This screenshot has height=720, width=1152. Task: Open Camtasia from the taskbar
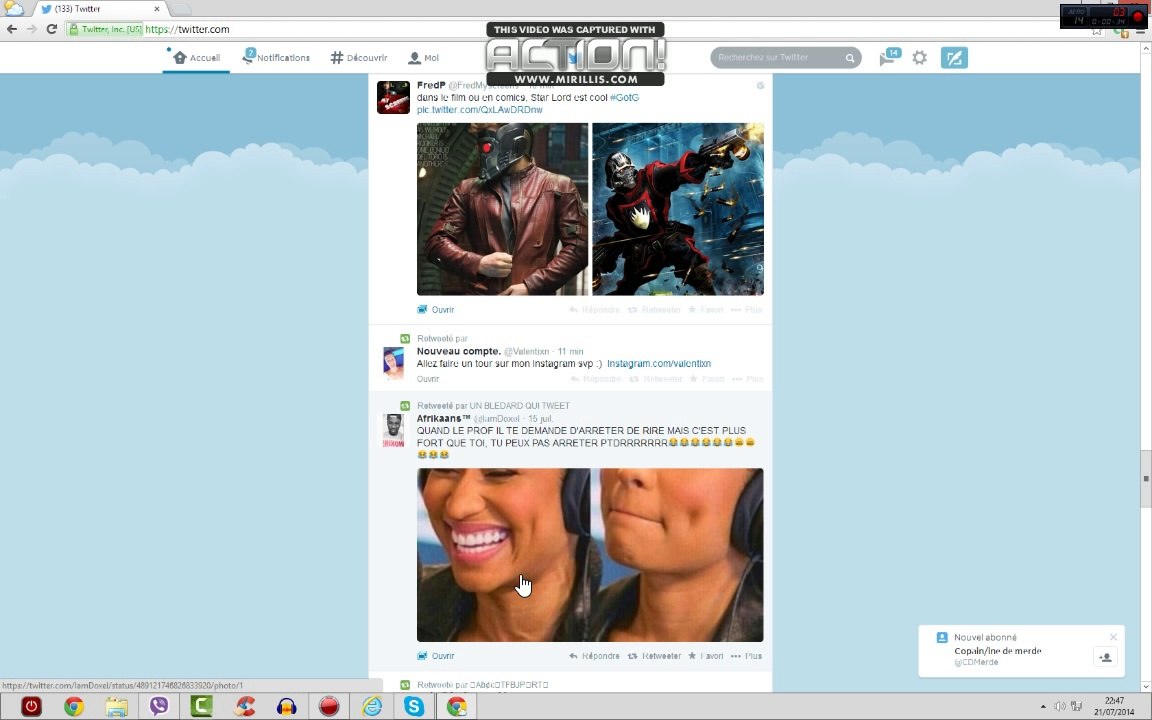tap(201, 706)
